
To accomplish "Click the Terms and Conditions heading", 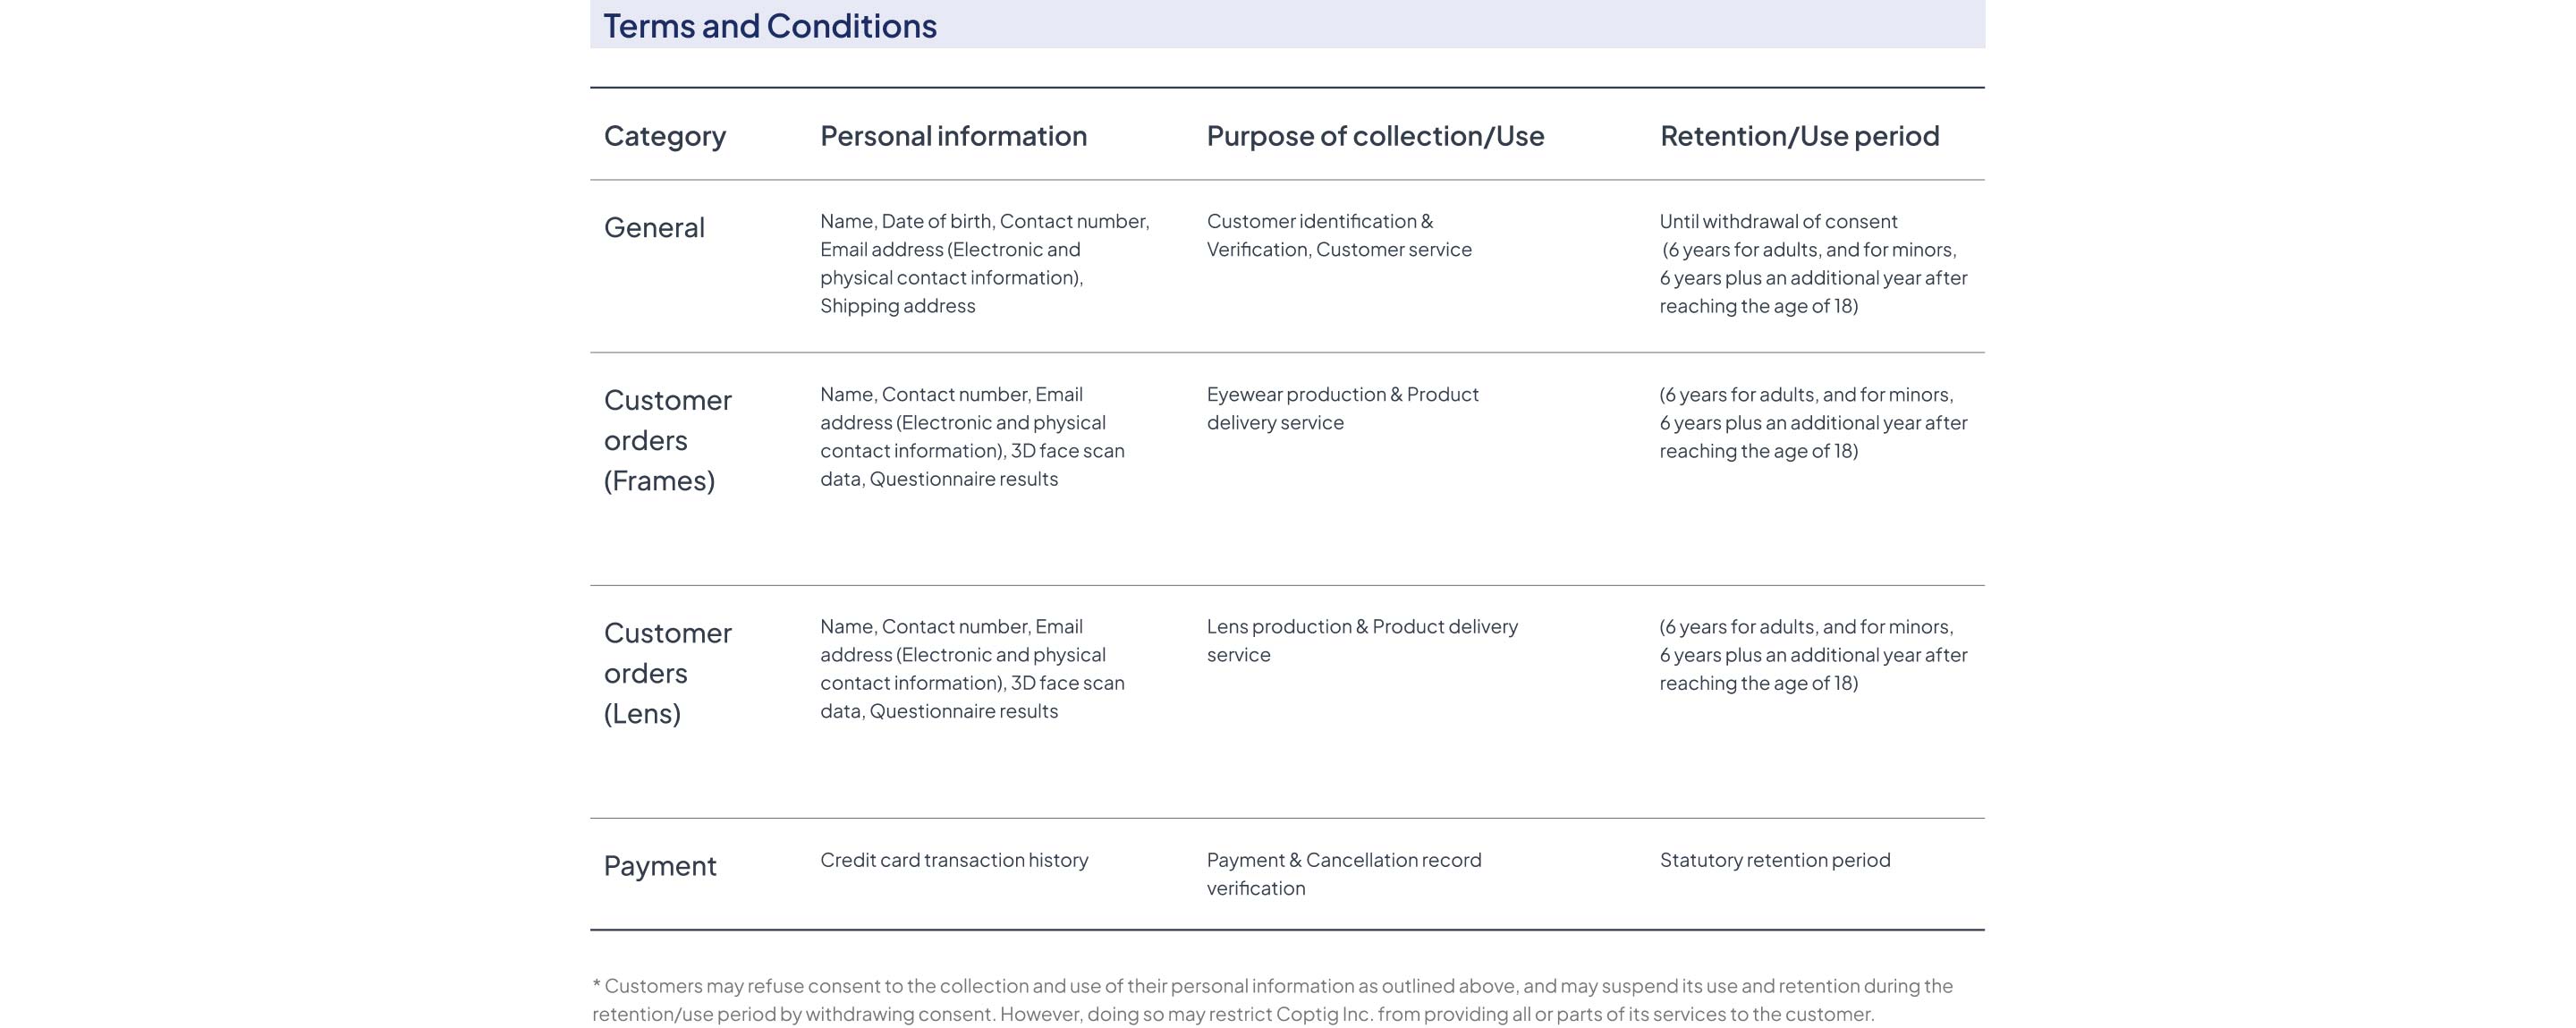I will coord(769,25).
